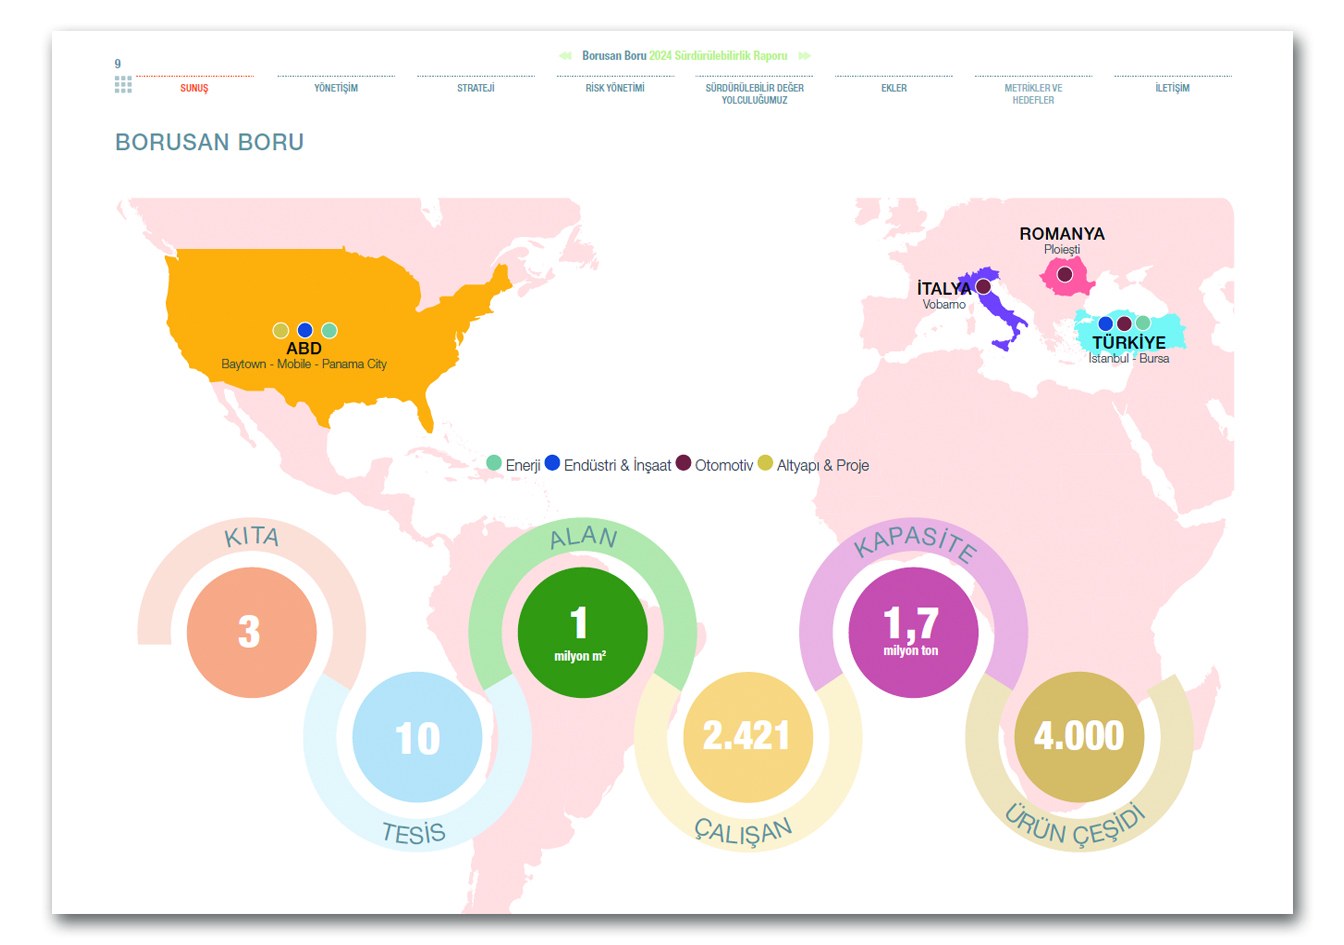
Task: Open the grid menu icon beside SUNUŞ
Action: pos(123,84)
